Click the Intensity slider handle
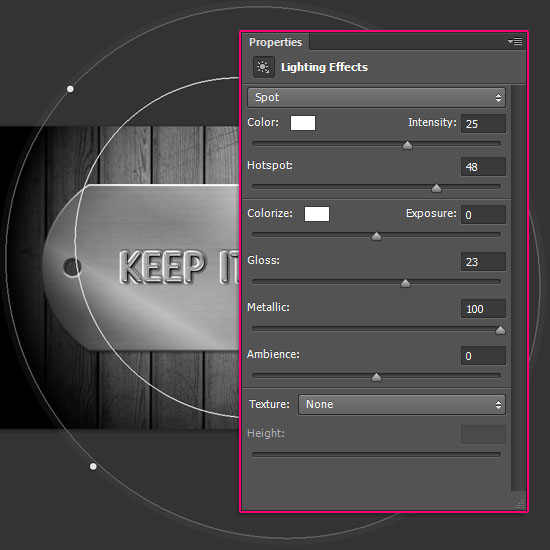Viewport: 550px width, 550px height. tap(407, 145)
